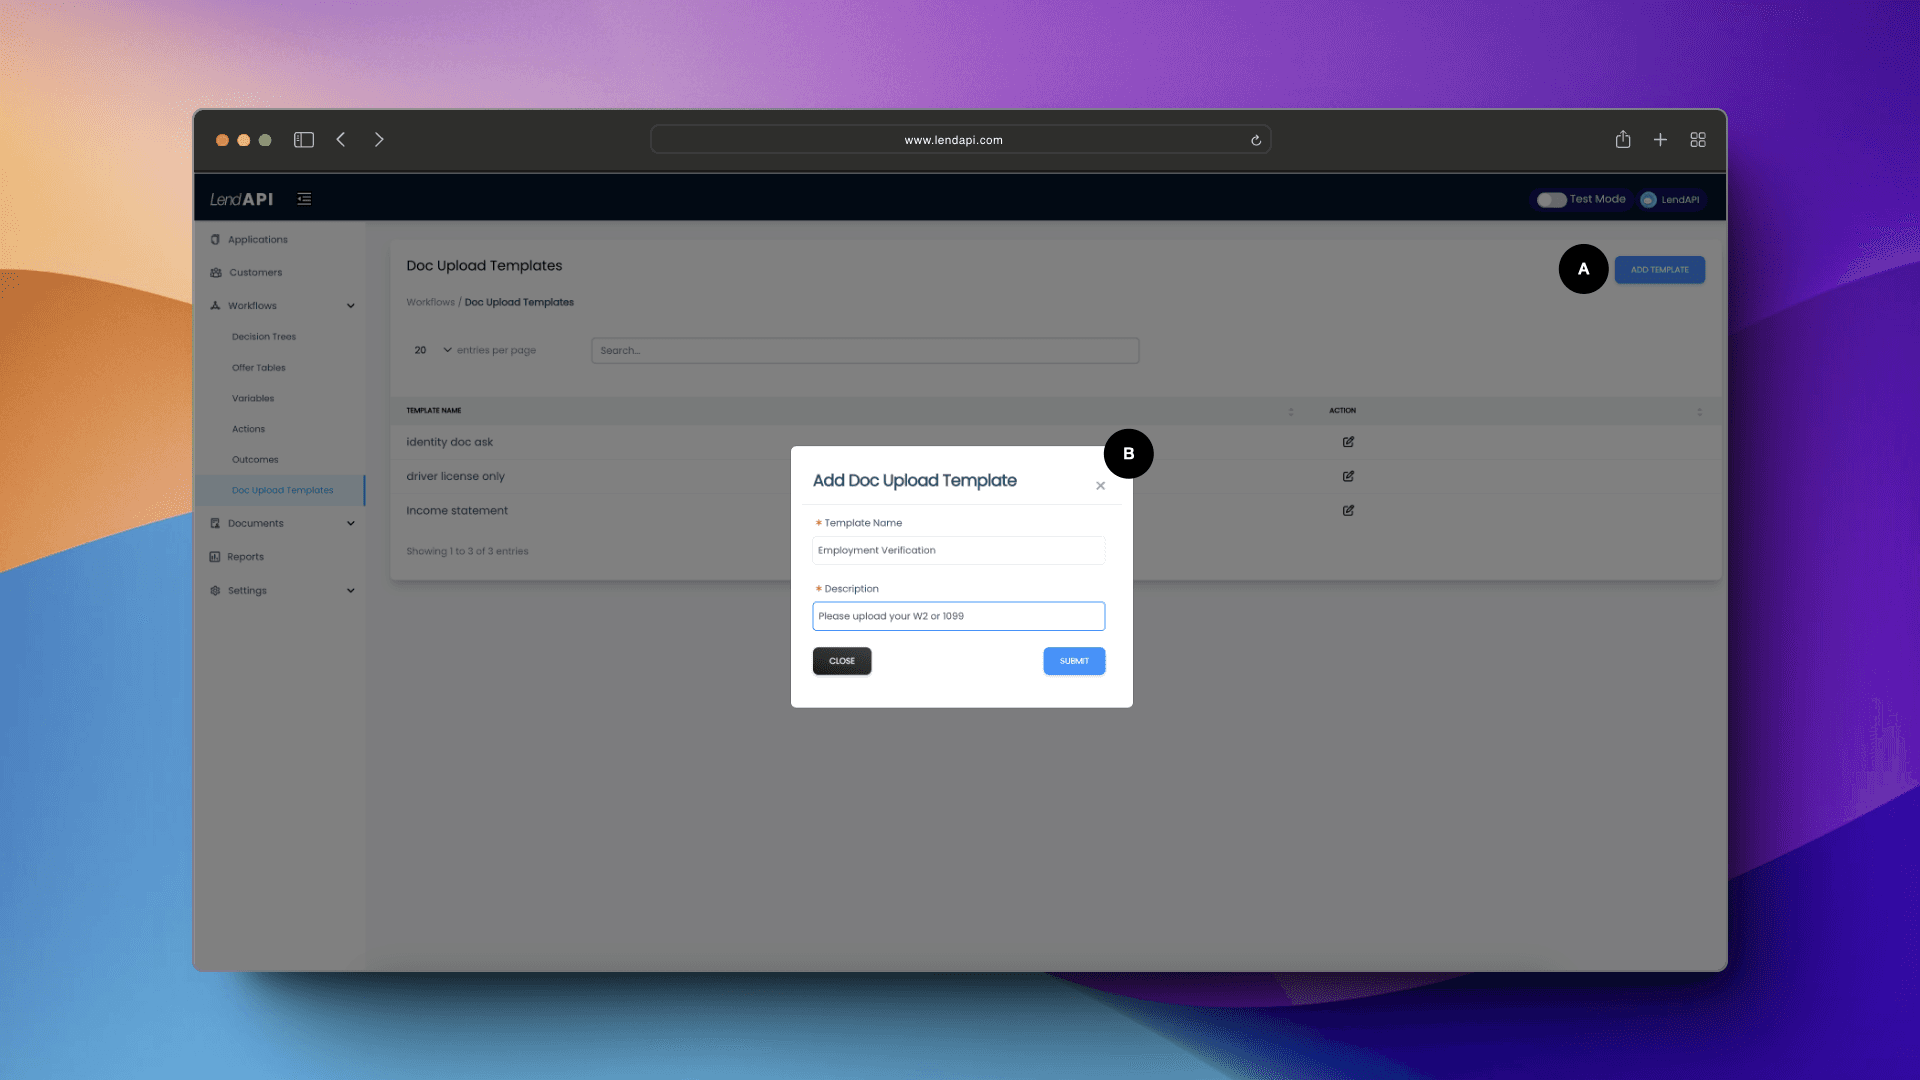1920x1080 pixels.
Task: Sort by the Template Name column arrows
Action: pyautogui.click(x=1291, y=411)
